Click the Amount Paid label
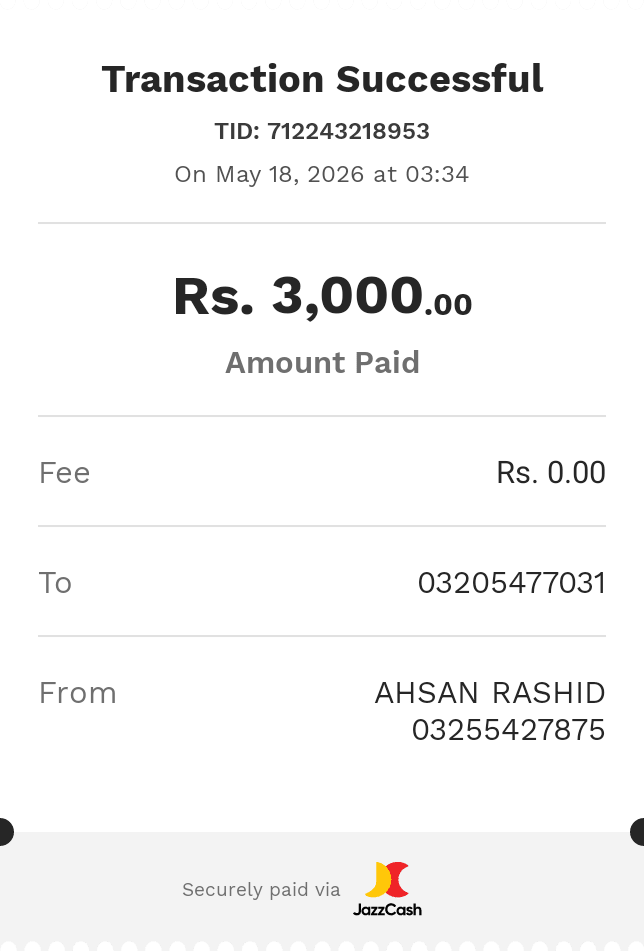 click(x=322, y=363)
